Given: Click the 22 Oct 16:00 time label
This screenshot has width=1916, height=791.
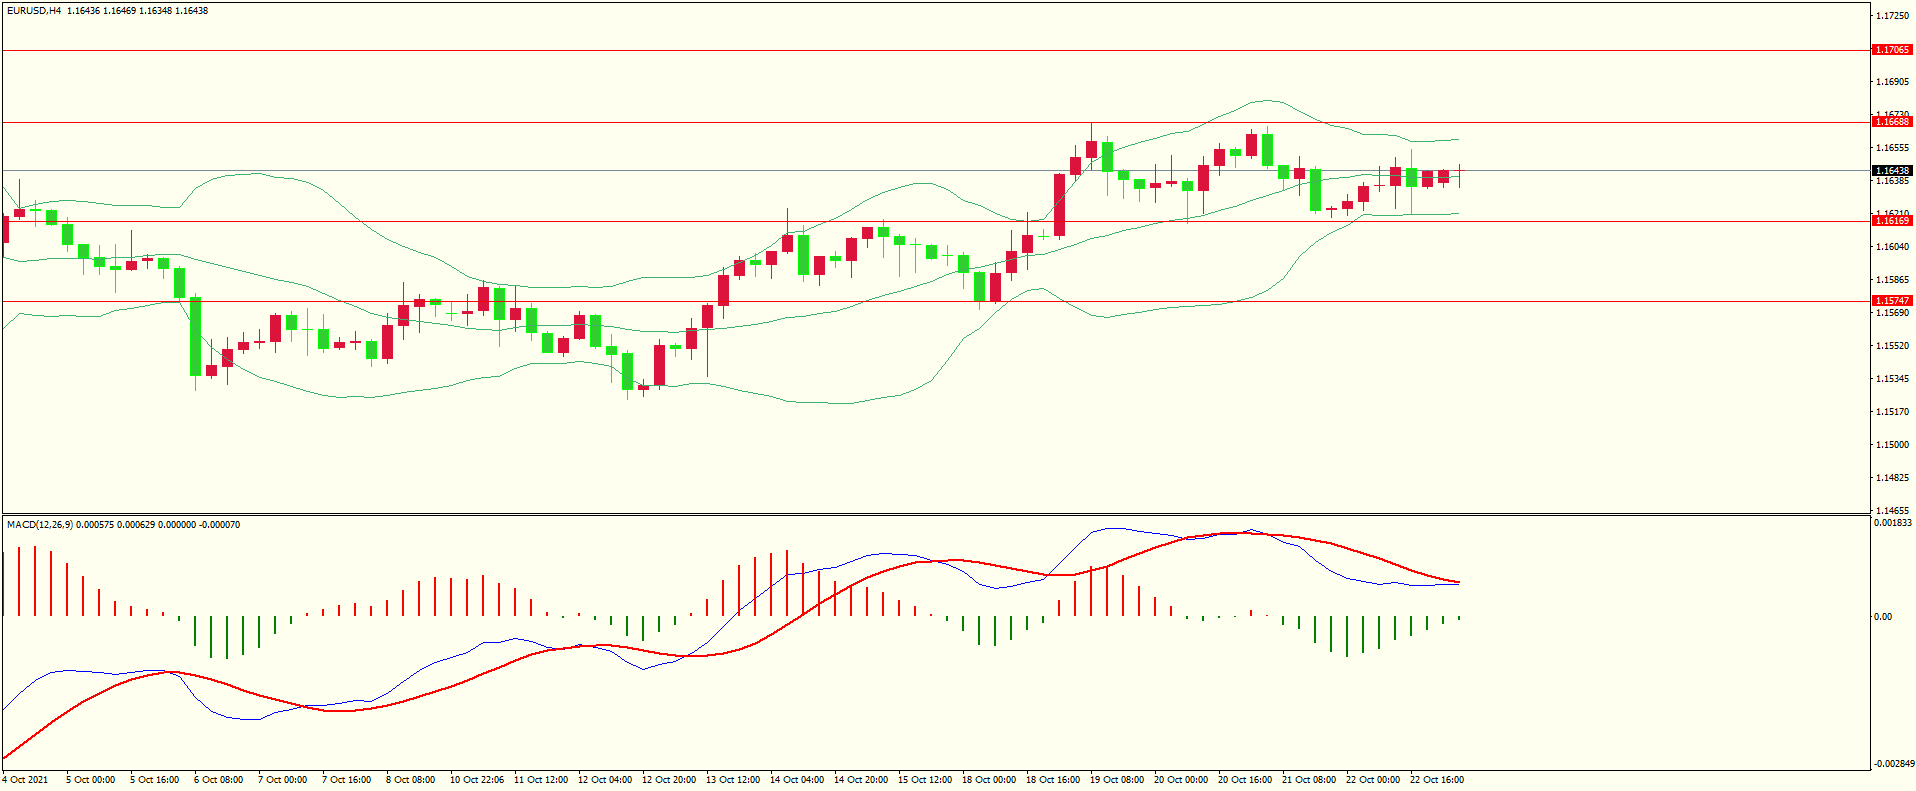Looking at the screenshot, I should tap(1436, 780).
